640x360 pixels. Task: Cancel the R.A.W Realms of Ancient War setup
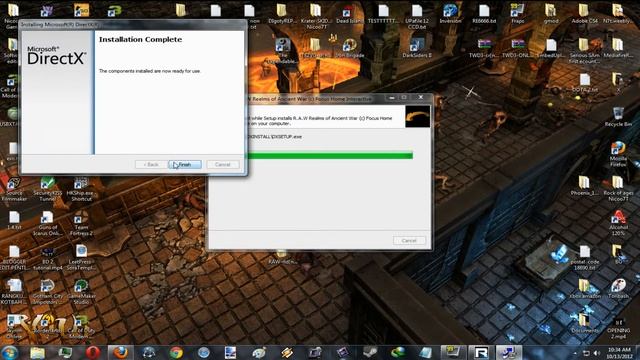(x=409, y=241)
